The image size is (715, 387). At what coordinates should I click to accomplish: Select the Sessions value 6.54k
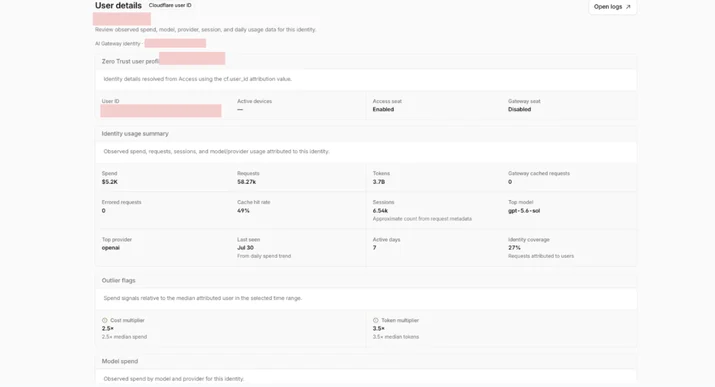(x=380, y=211)
